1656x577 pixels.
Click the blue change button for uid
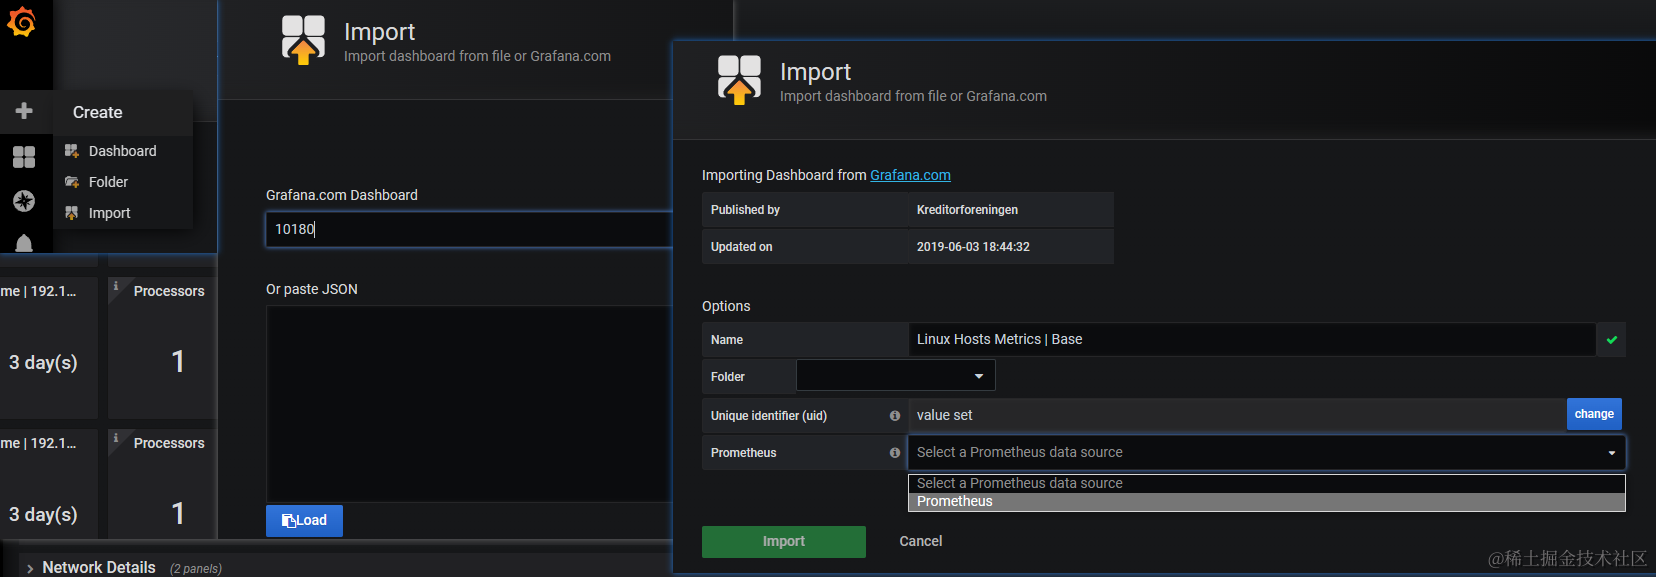(1594, 414)
